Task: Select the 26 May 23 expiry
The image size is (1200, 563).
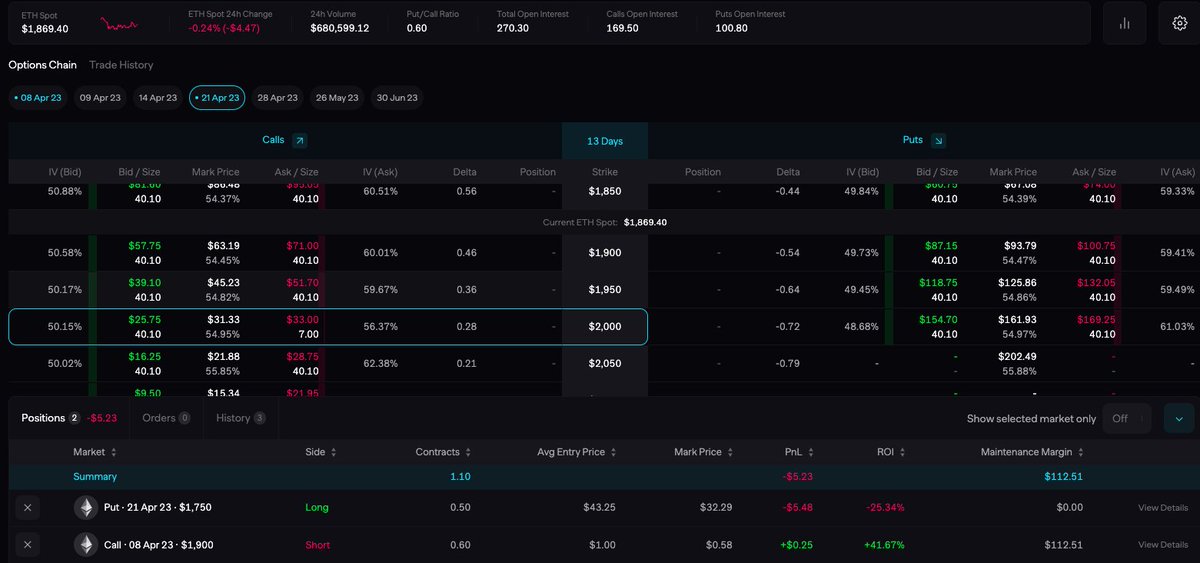Action: pyautogui.click(x=337, y=98)
